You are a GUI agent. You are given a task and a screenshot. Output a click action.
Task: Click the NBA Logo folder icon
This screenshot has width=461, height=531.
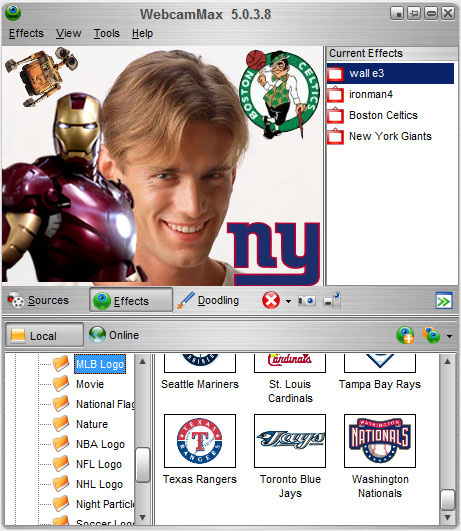pos(61,444)
